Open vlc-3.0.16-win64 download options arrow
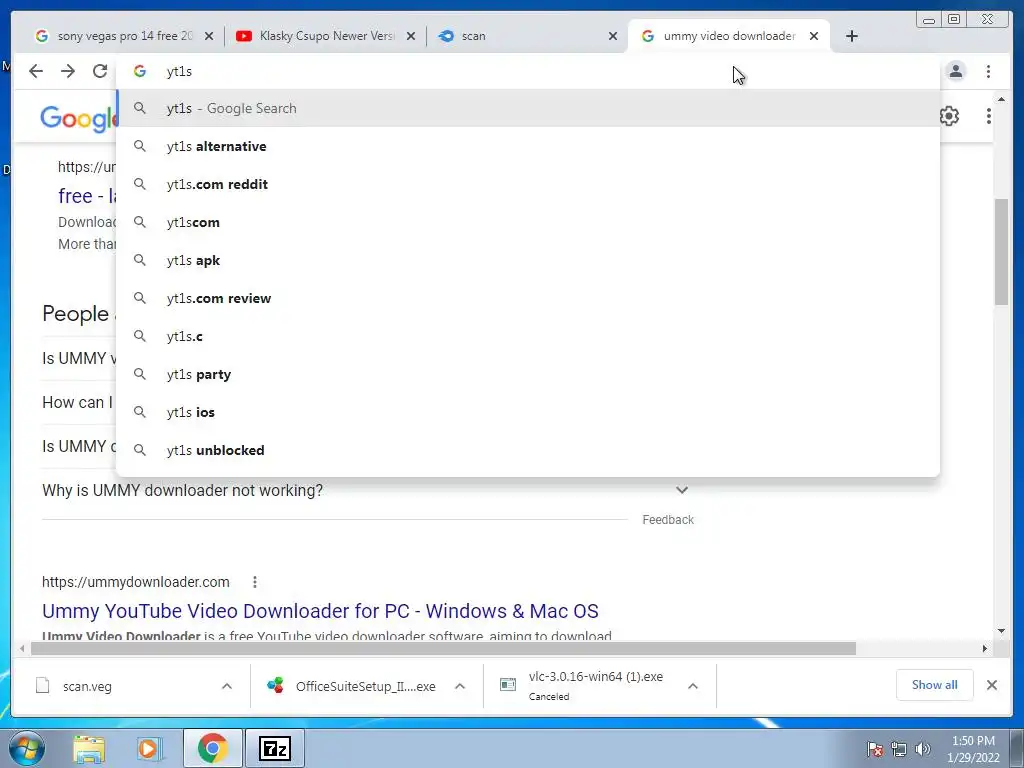 (693, 686)
